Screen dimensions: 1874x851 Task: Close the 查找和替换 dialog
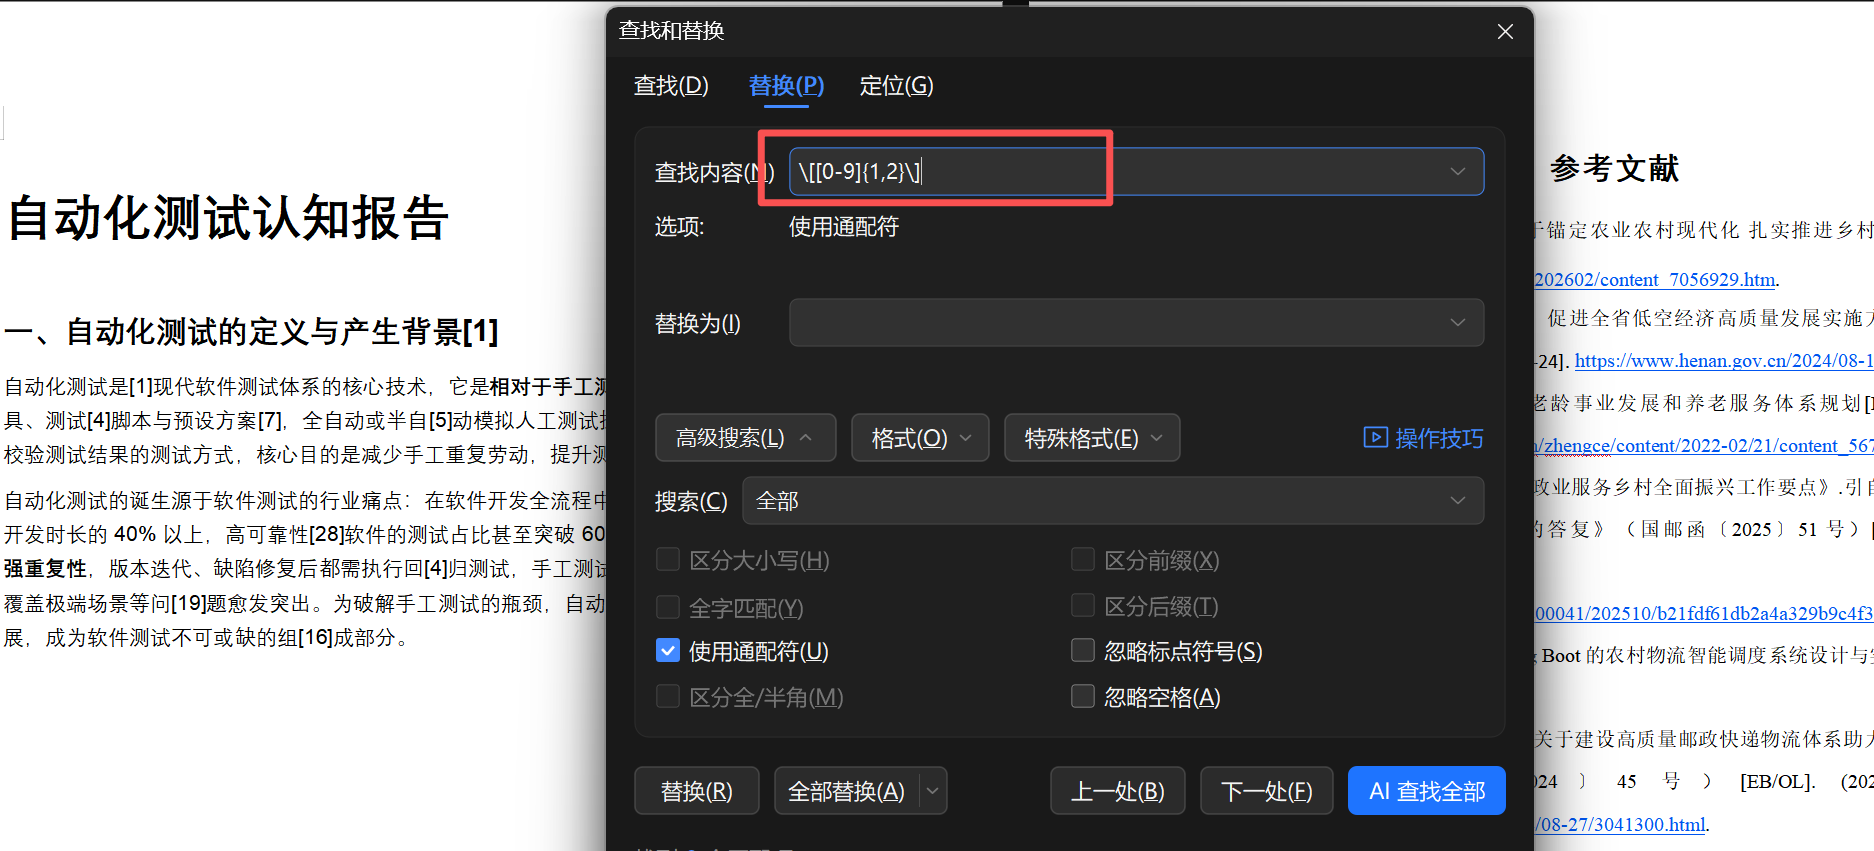tap(1505, 32)
